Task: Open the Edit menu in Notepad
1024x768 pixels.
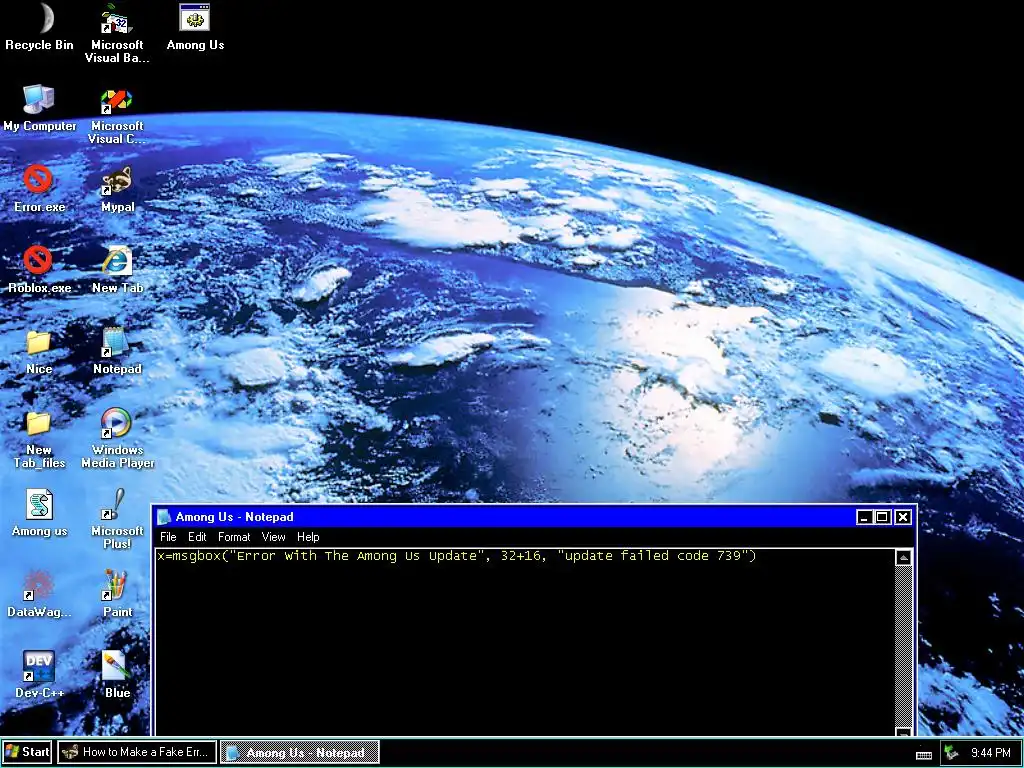Action: [x=197, y=537]
